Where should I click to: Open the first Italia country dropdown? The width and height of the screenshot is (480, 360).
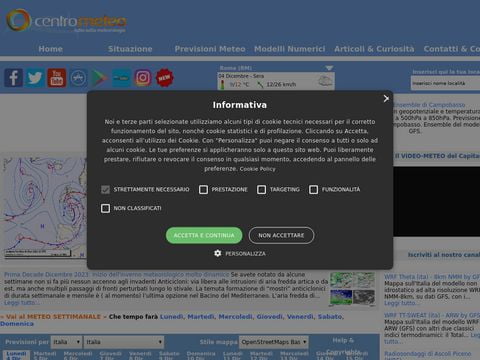point(66,342)
